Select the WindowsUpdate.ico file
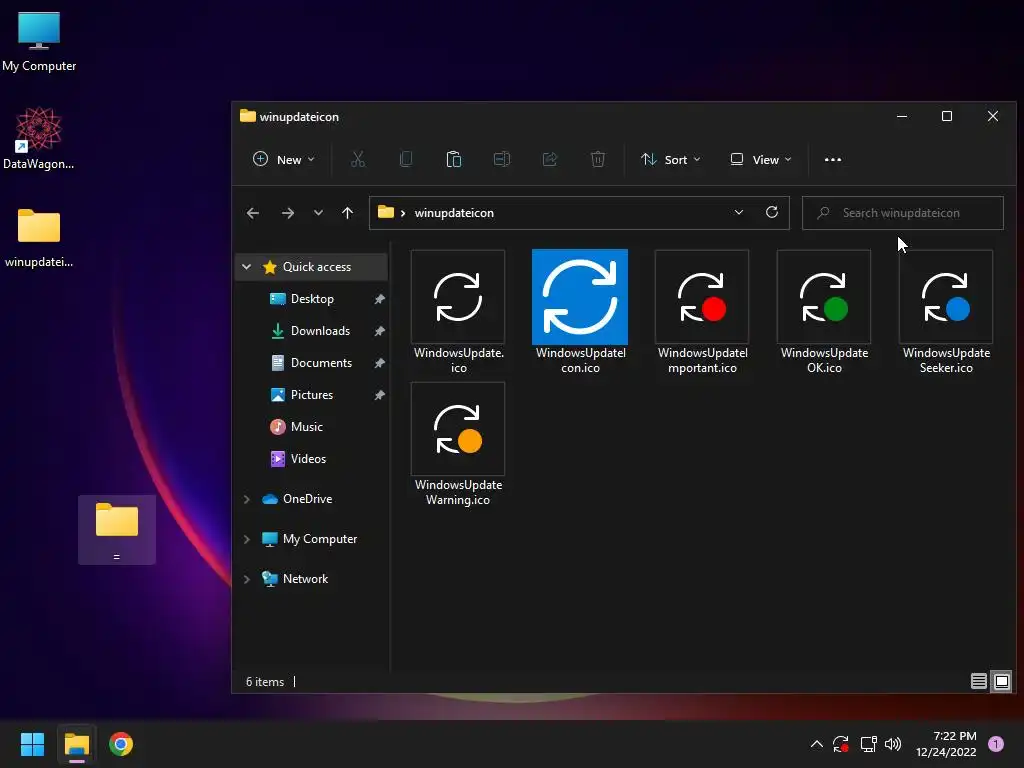1024x768 pixels. pos(458,312)
